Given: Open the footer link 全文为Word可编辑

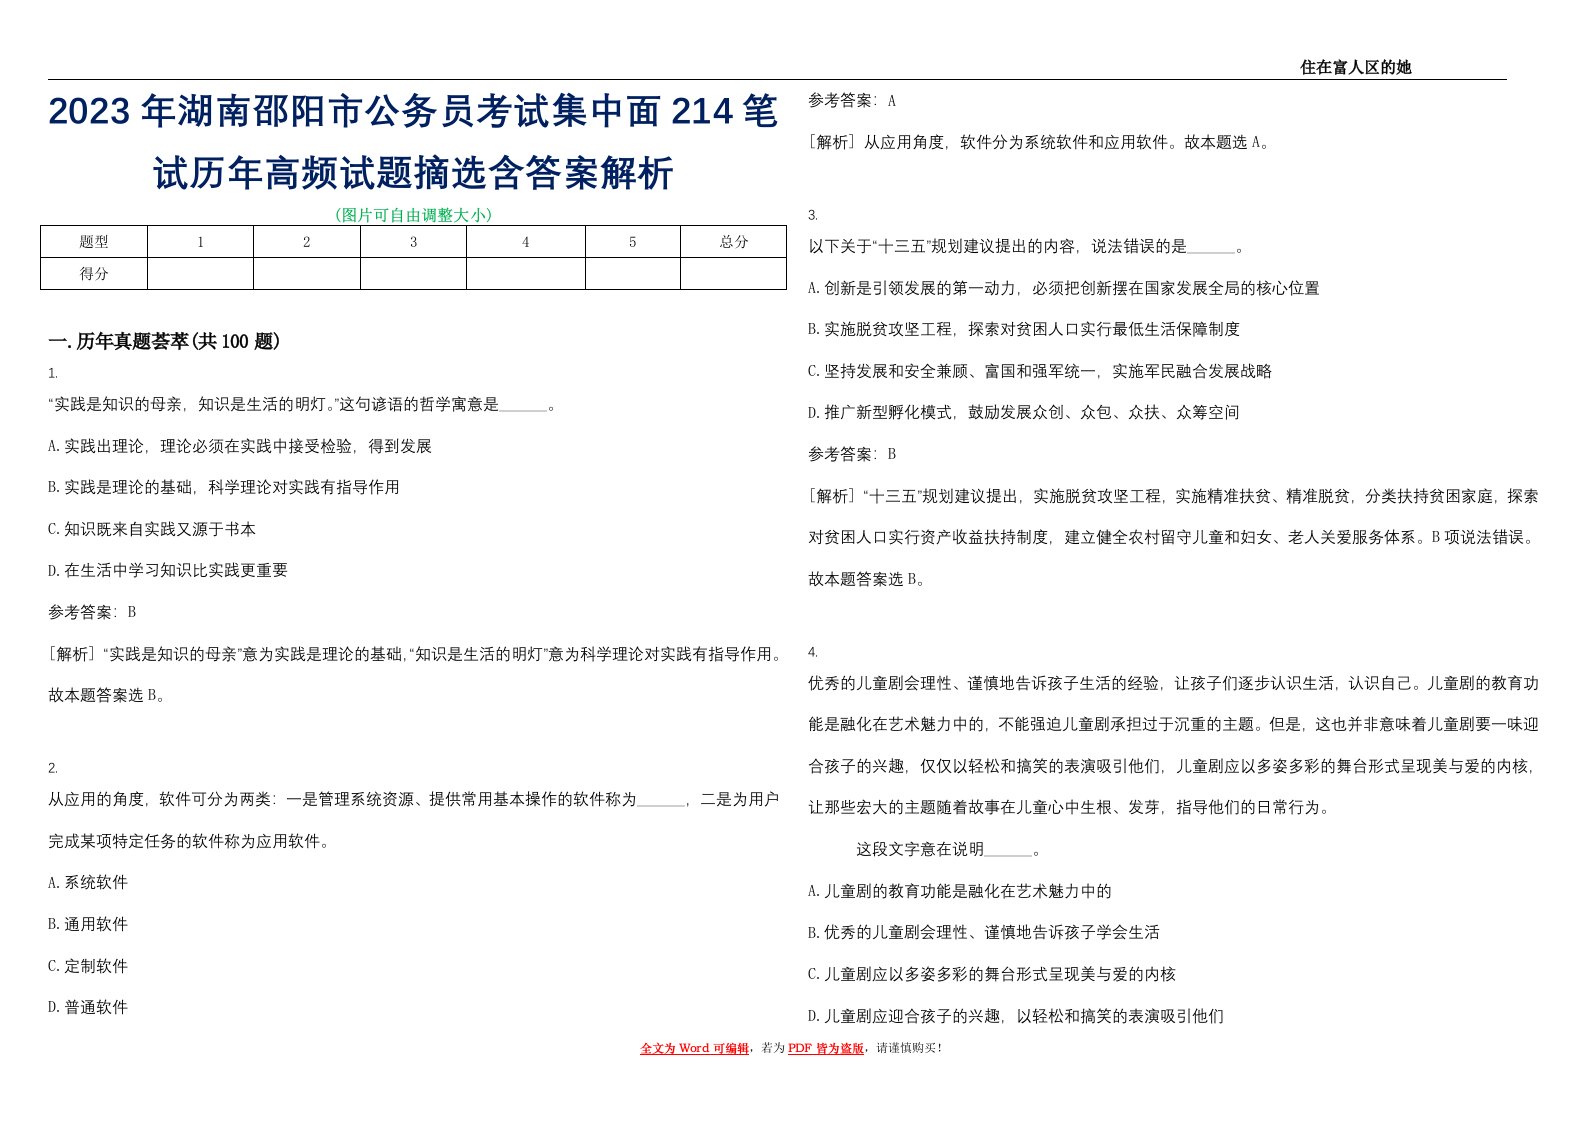Looking at the screenshot, I should [x=694, y=1048].
